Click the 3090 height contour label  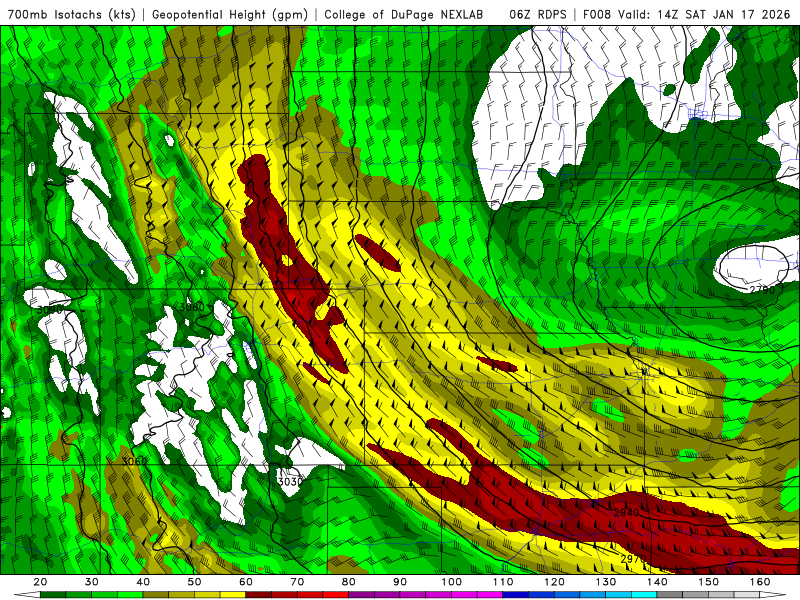pyautogui.click(x=49, y=310)
